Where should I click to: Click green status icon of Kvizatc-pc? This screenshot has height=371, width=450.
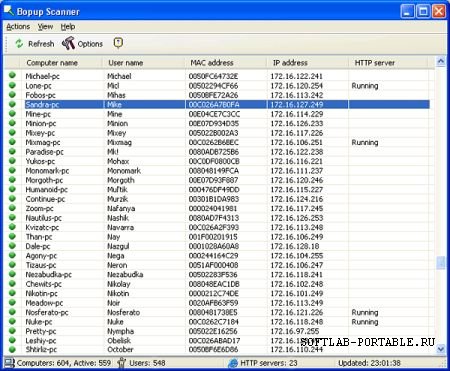12,227
